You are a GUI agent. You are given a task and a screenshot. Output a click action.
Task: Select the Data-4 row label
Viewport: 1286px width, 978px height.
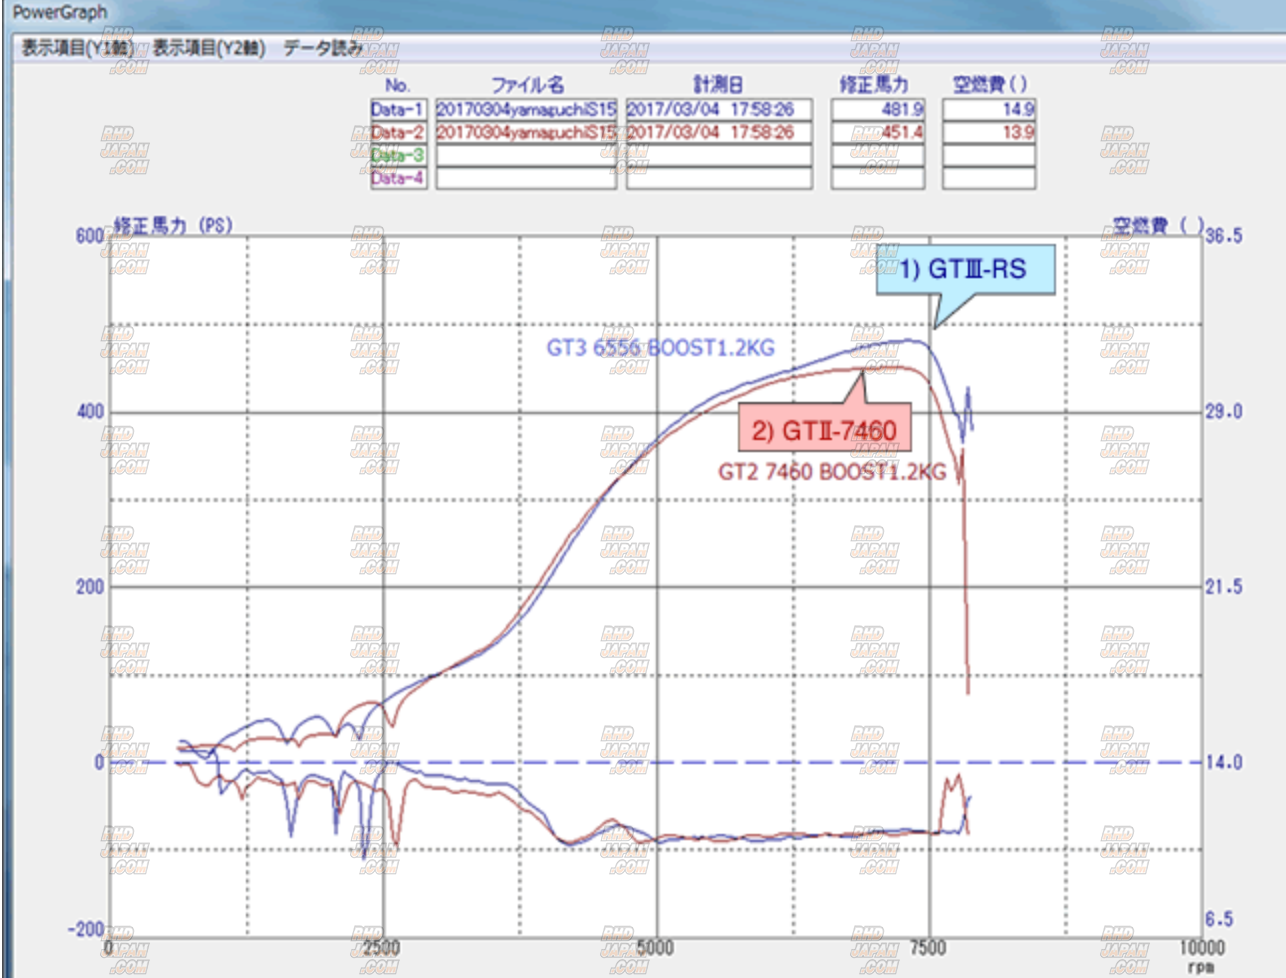click(397, 178)
